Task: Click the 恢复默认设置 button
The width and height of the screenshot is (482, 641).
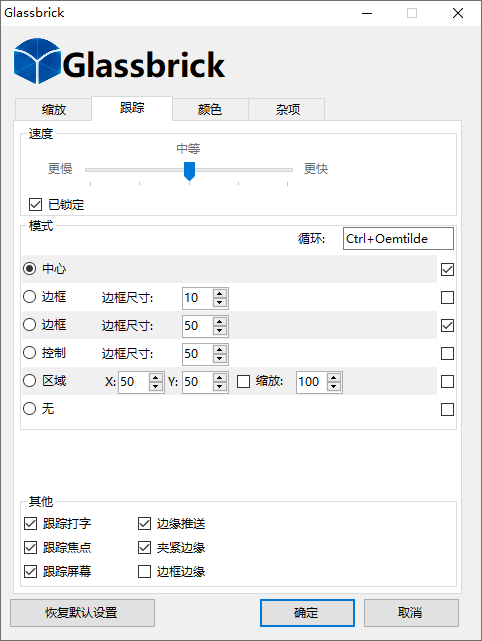Action: [82, 613]
